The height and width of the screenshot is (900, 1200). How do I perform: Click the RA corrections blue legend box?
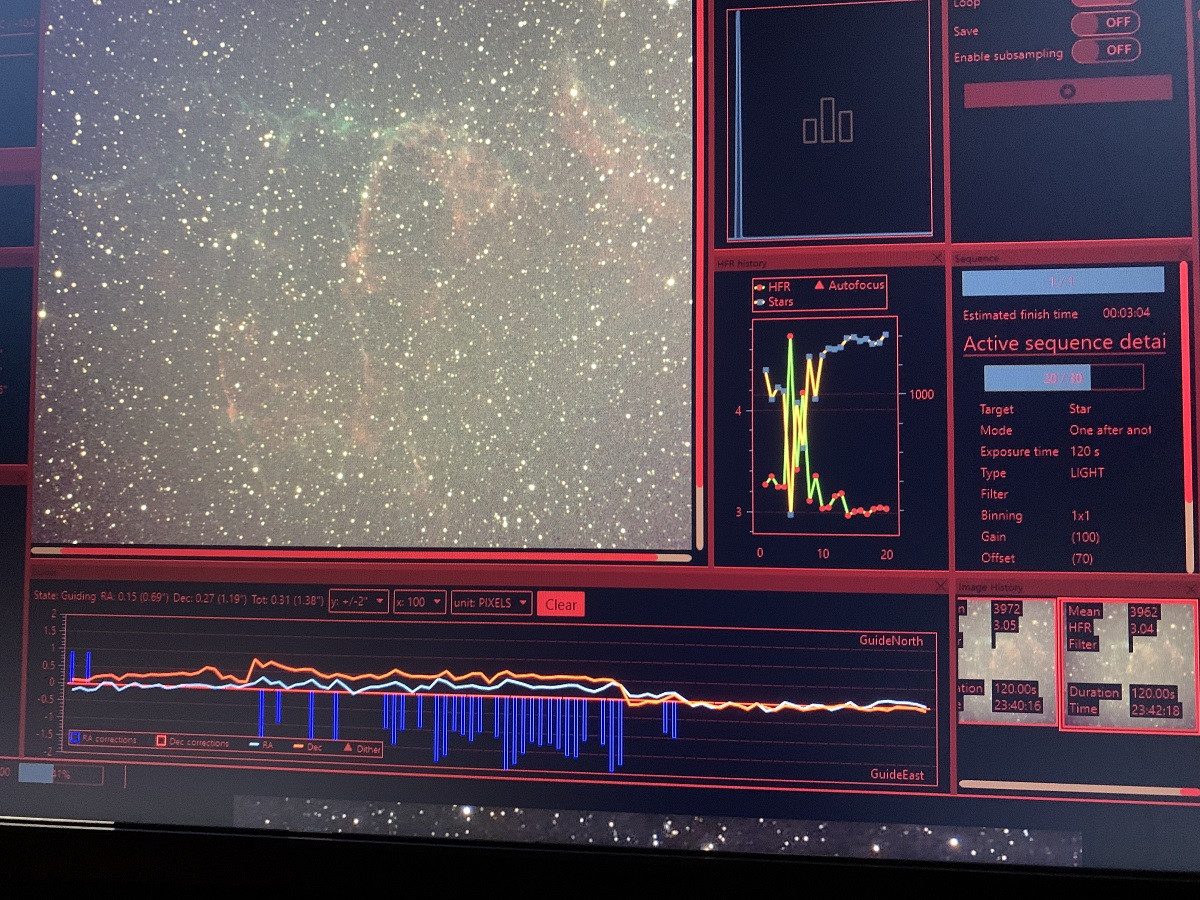75,737
